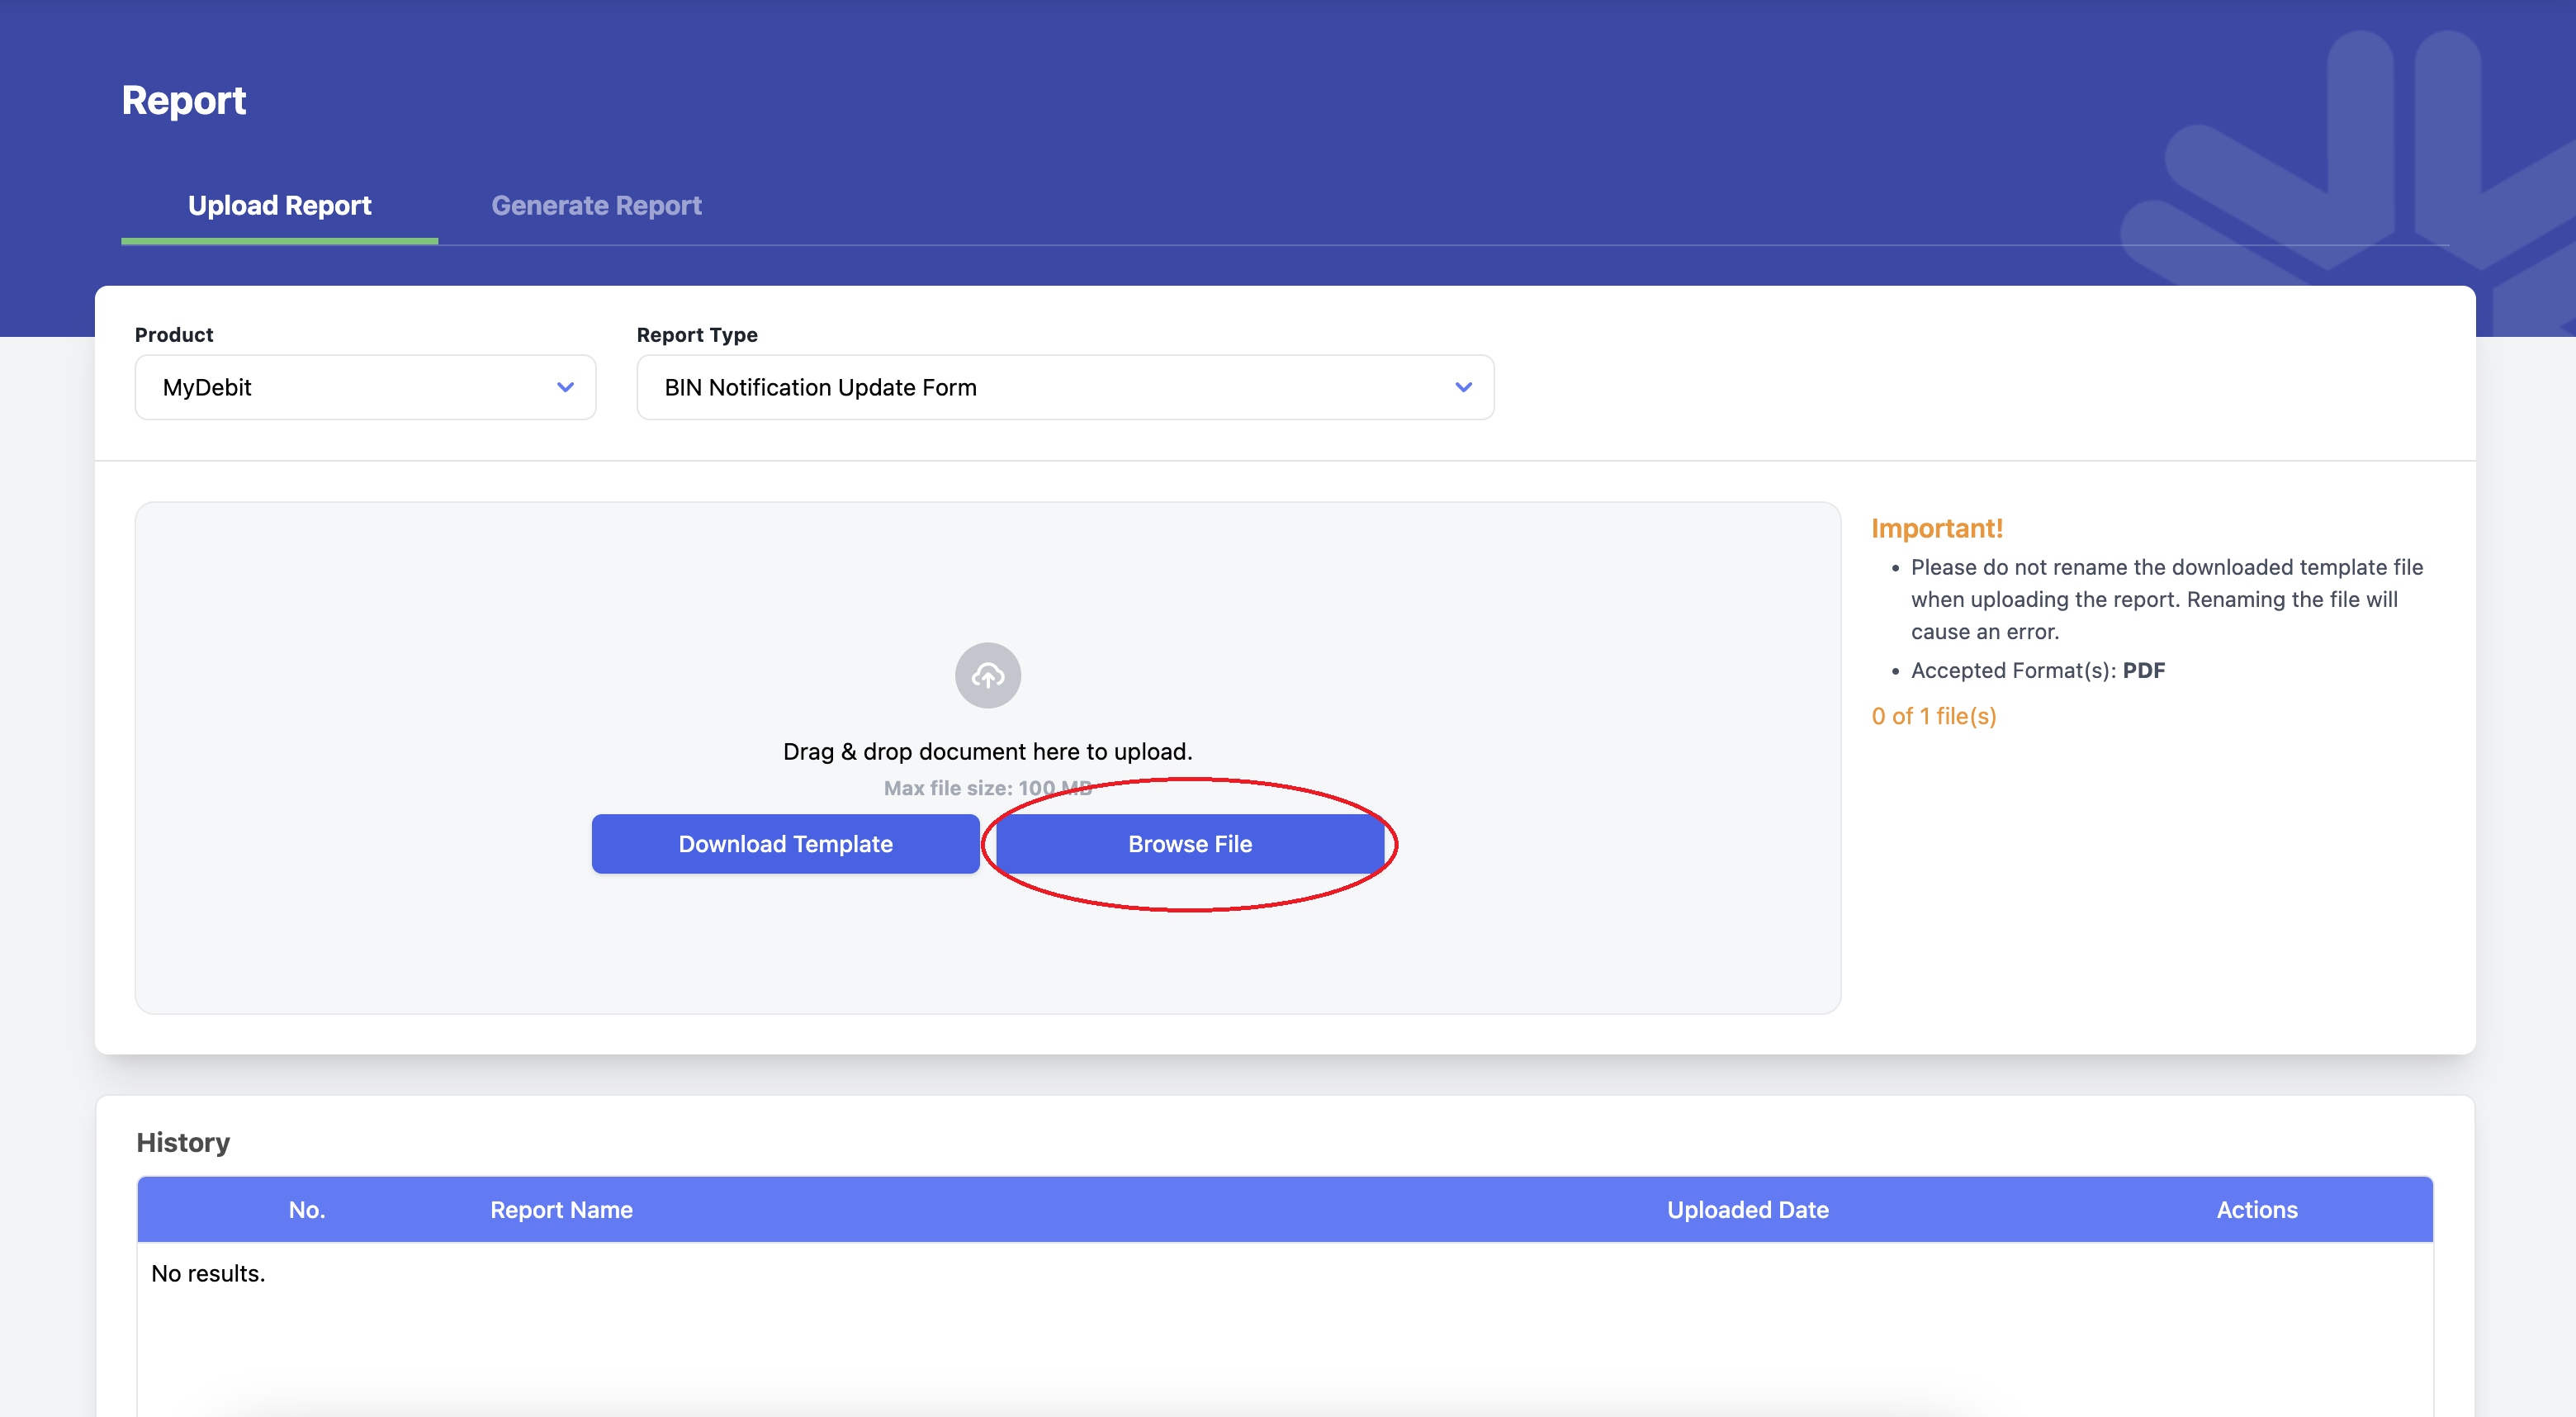
Task: Expand the Report Type dropdown
Action: [x=1065, y=387]
